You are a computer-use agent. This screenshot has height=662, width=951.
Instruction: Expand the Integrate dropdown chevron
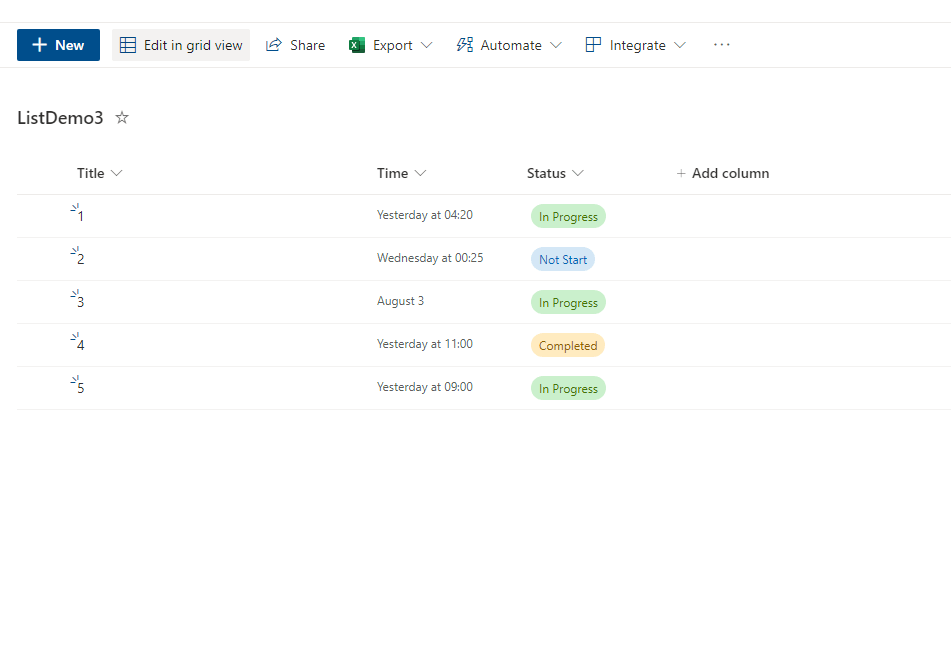[x=680, y=45]
